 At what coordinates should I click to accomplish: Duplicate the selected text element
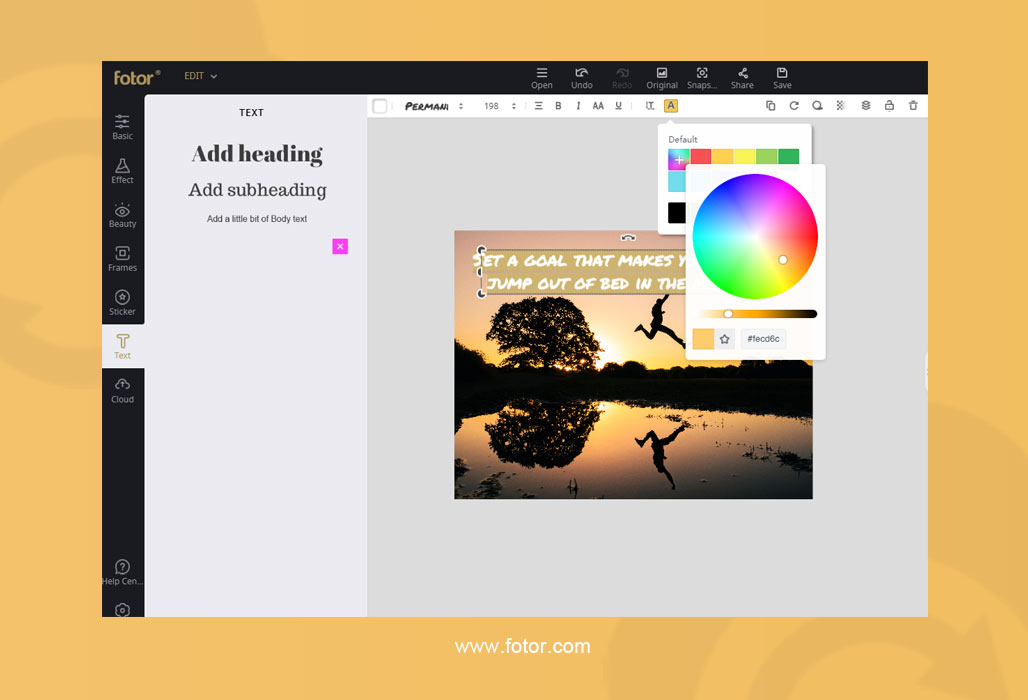click(x=770, y=106)
